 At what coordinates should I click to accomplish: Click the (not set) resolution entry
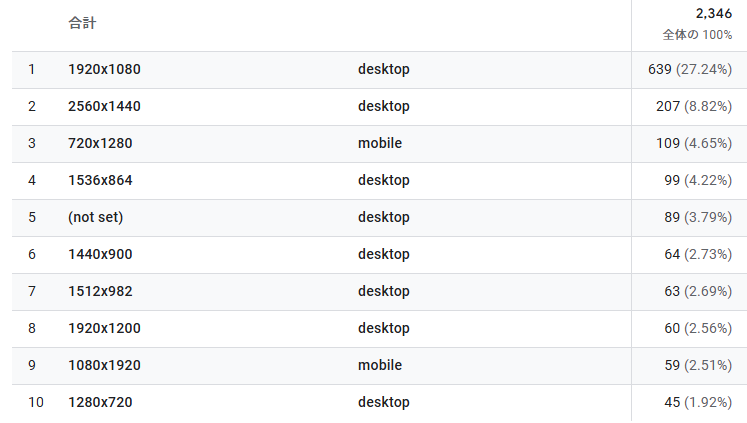[96, 218]
